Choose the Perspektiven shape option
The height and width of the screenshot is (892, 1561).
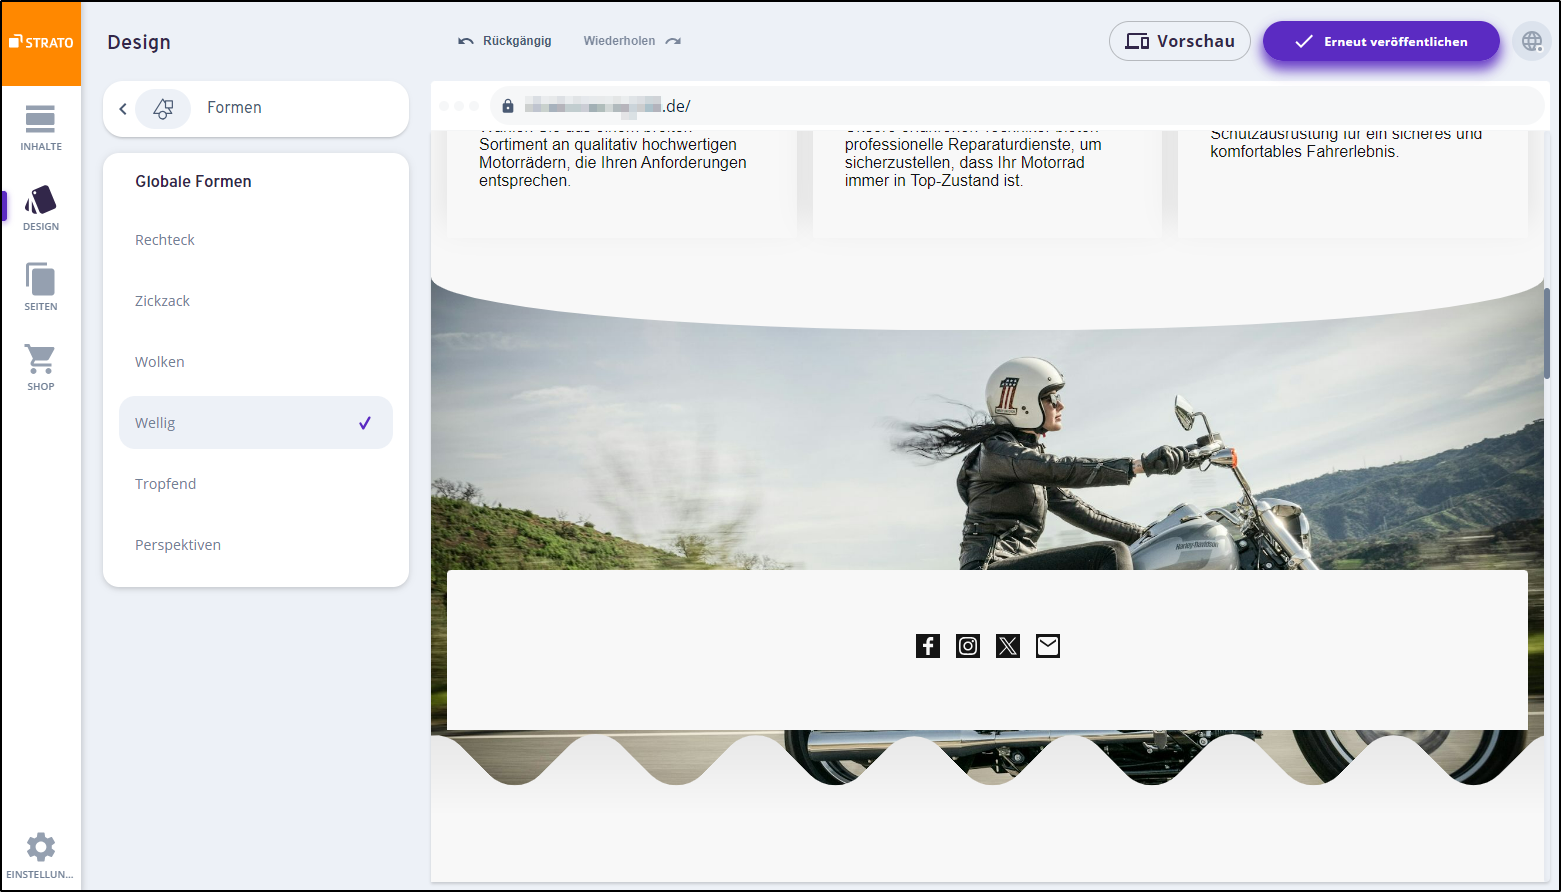tap(177, 544)
